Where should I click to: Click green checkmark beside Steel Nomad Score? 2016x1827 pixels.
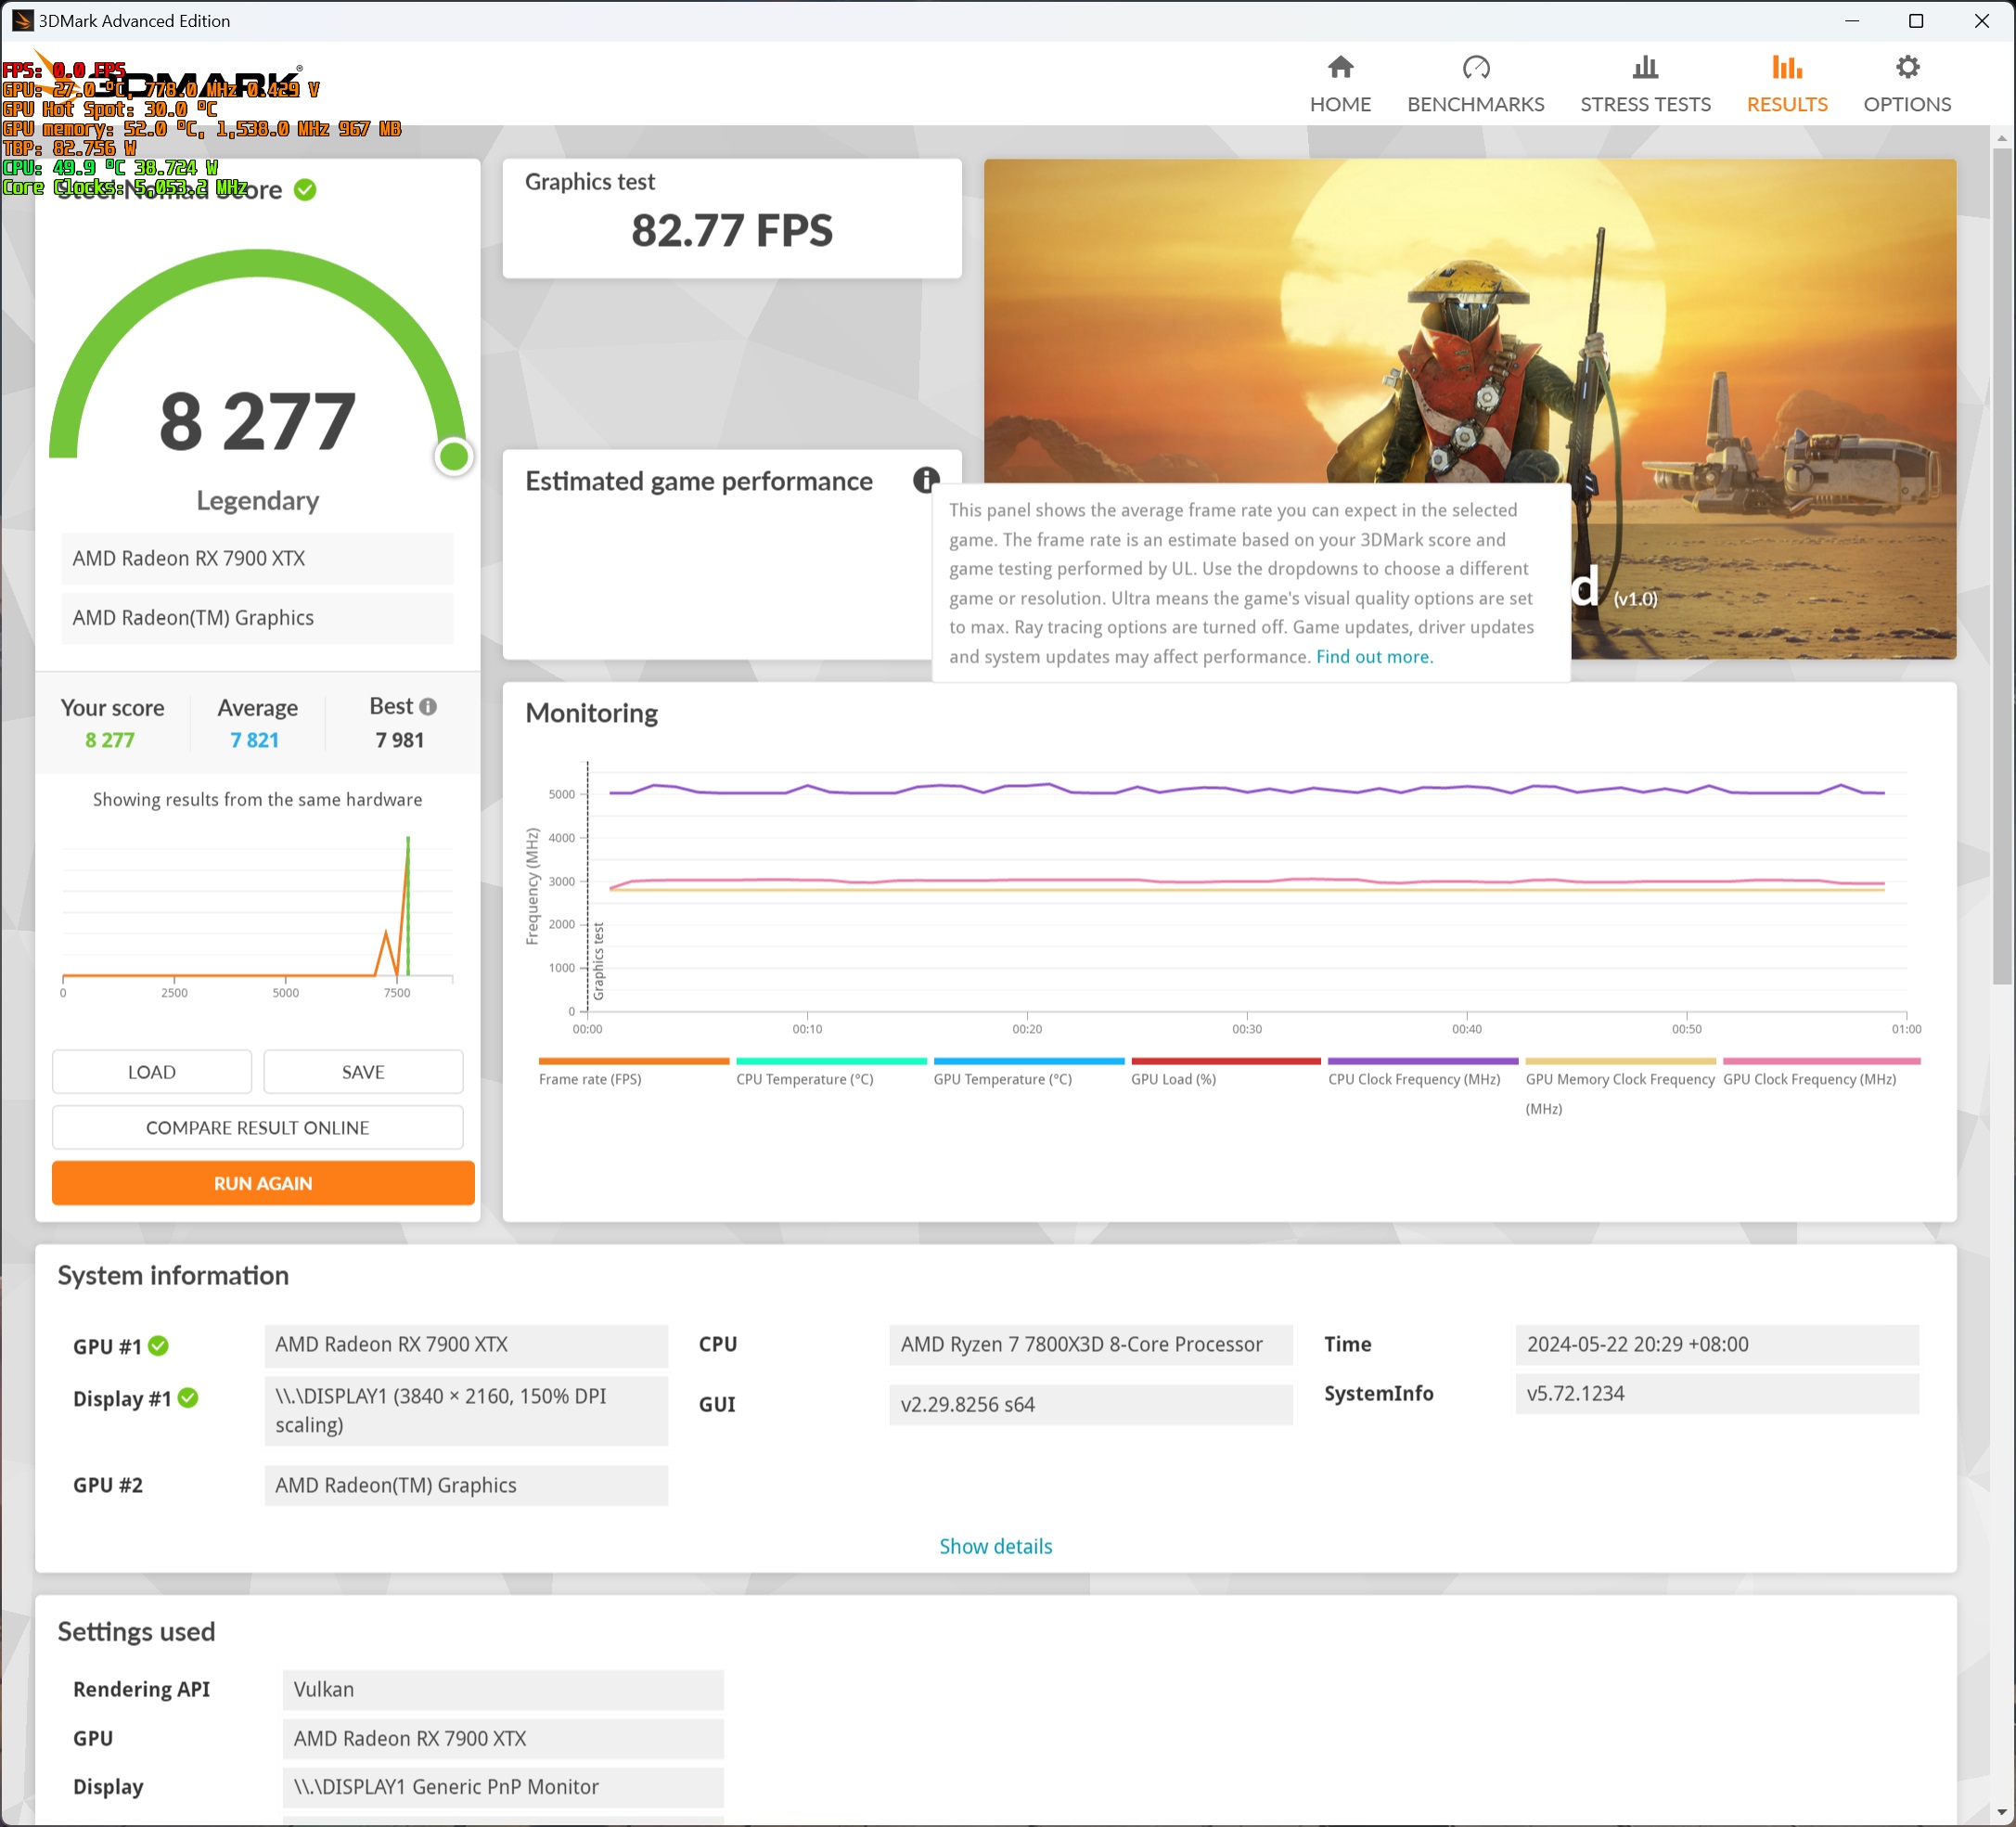coord(305,190)
